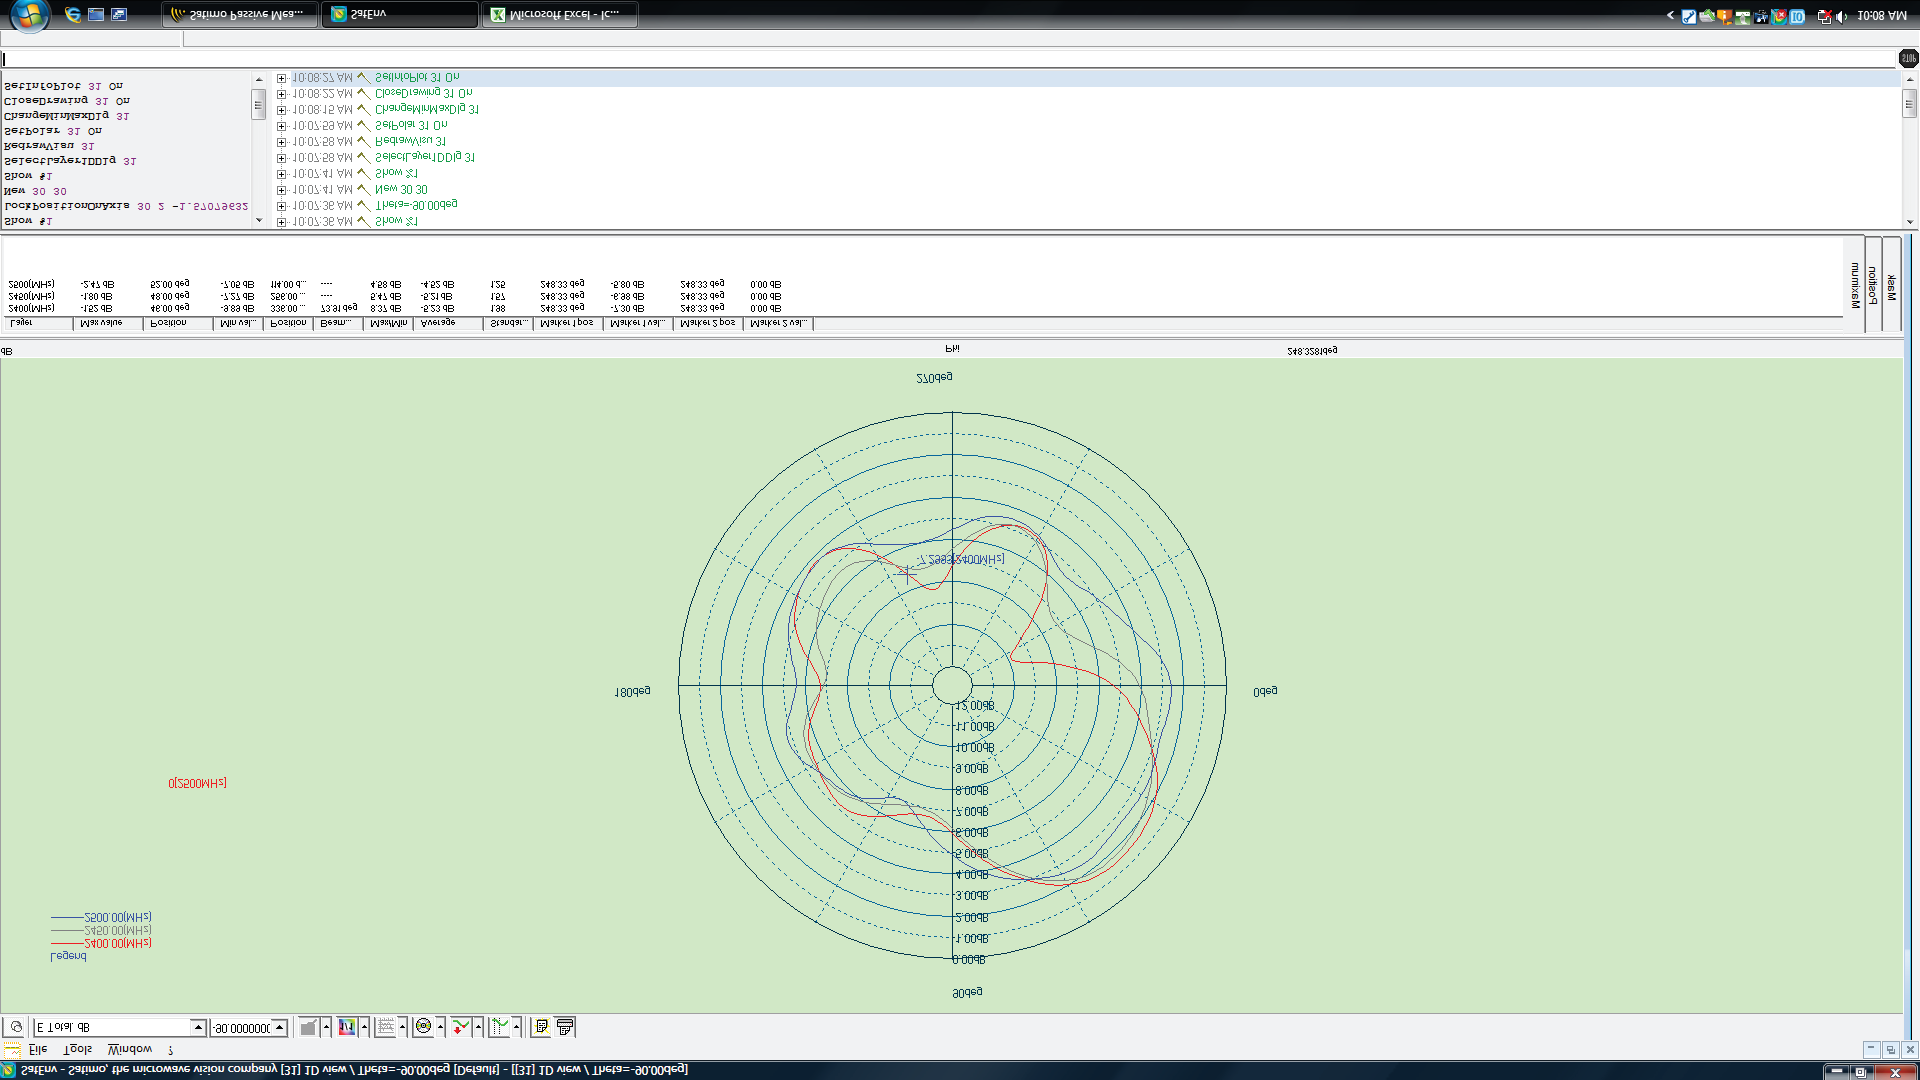Expand the ChangeMinMaxDlg 31 log entry
This screenshot has height=1080, width=1920.
[x=282, y=110]
